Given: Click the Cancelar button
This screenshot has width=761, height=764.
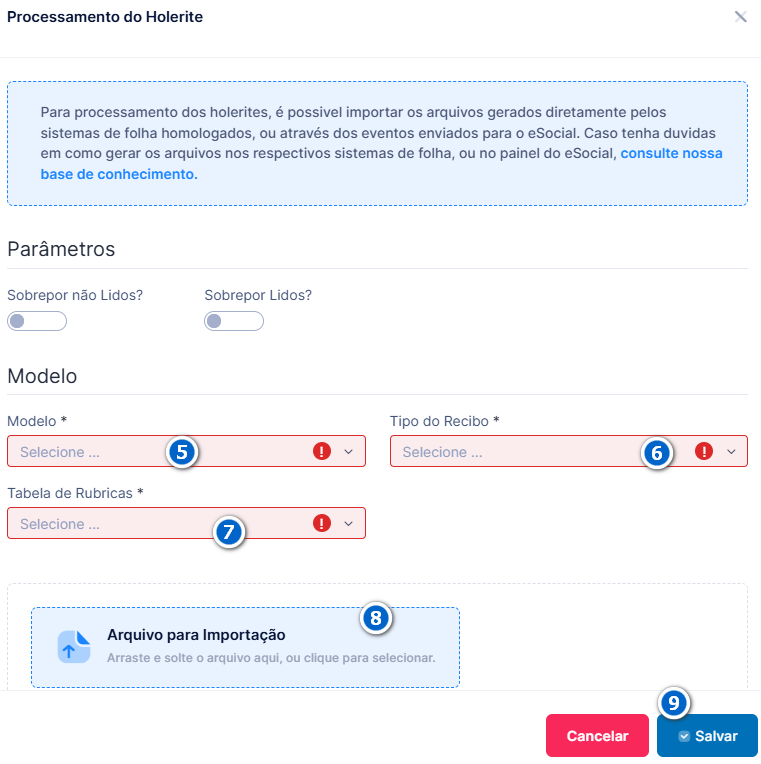Looking at the screenshot, I should (597, 735).
